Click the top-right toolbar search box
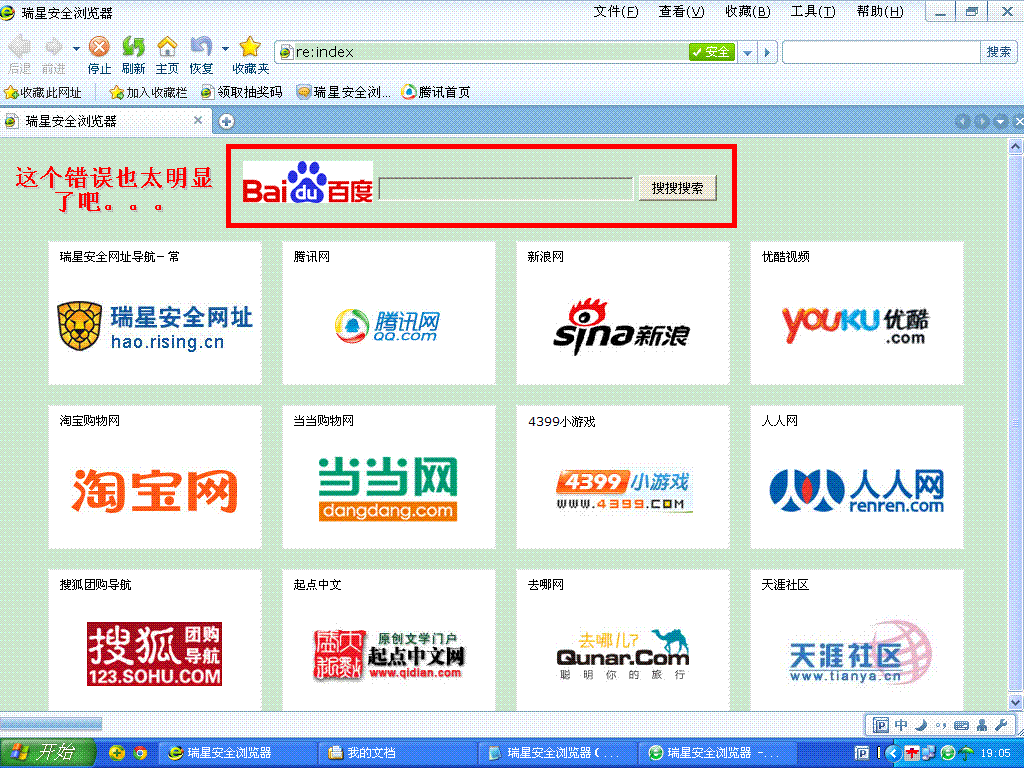1024x768 pixels. (x=882, y=52)
